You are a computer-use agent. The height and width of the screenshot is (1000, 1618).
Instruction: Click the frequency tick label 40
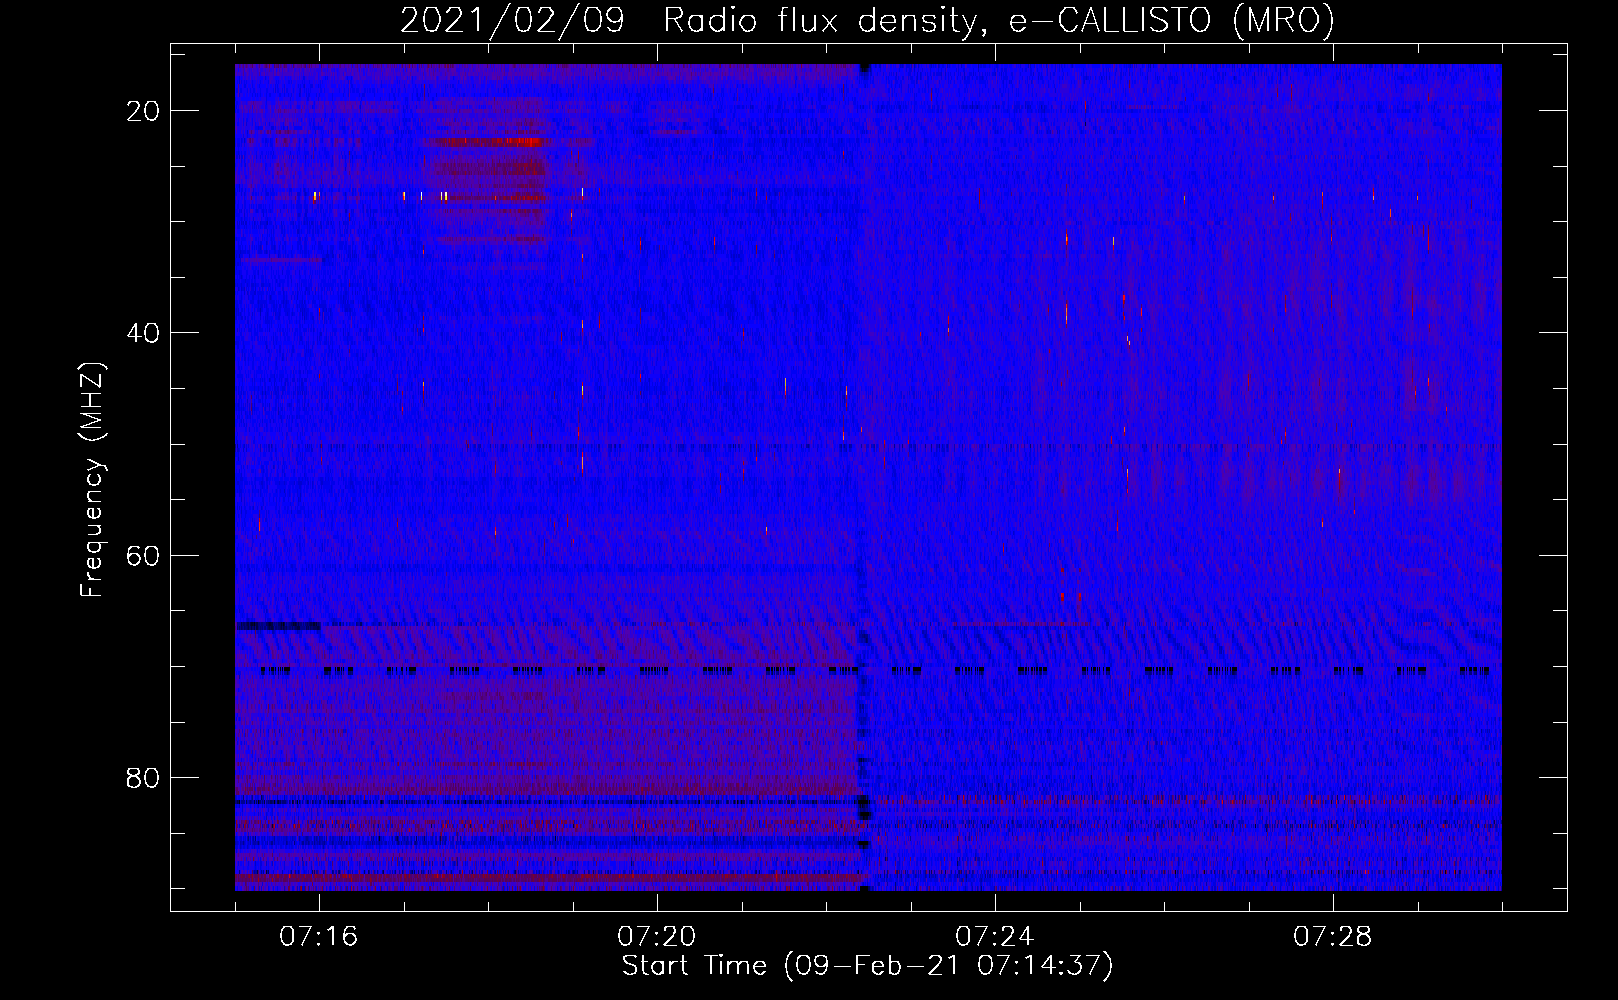(144, 333)
